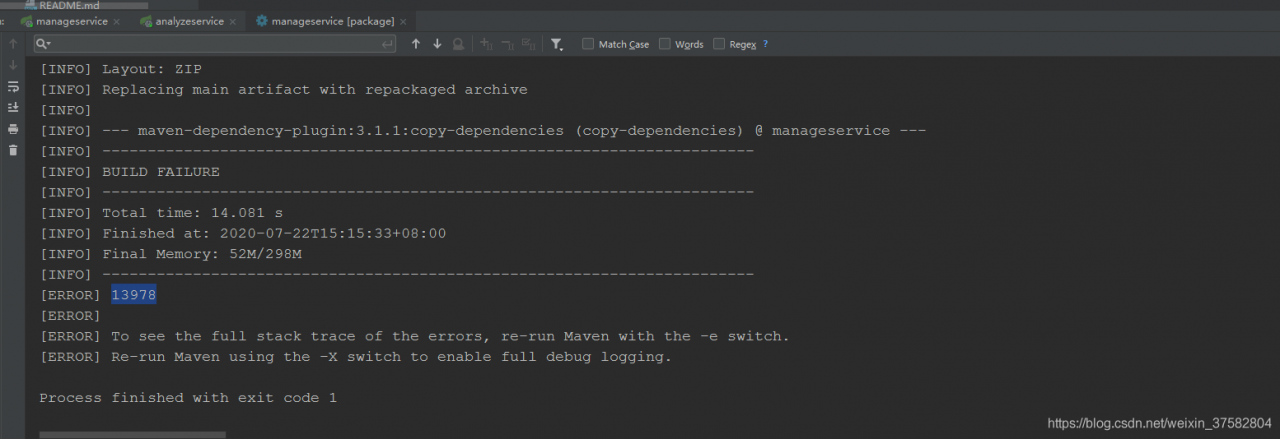Open the regex help question mark
The width and height of the screenshot is (1280, 439).
pyautogui.click(x=766, y=44)
